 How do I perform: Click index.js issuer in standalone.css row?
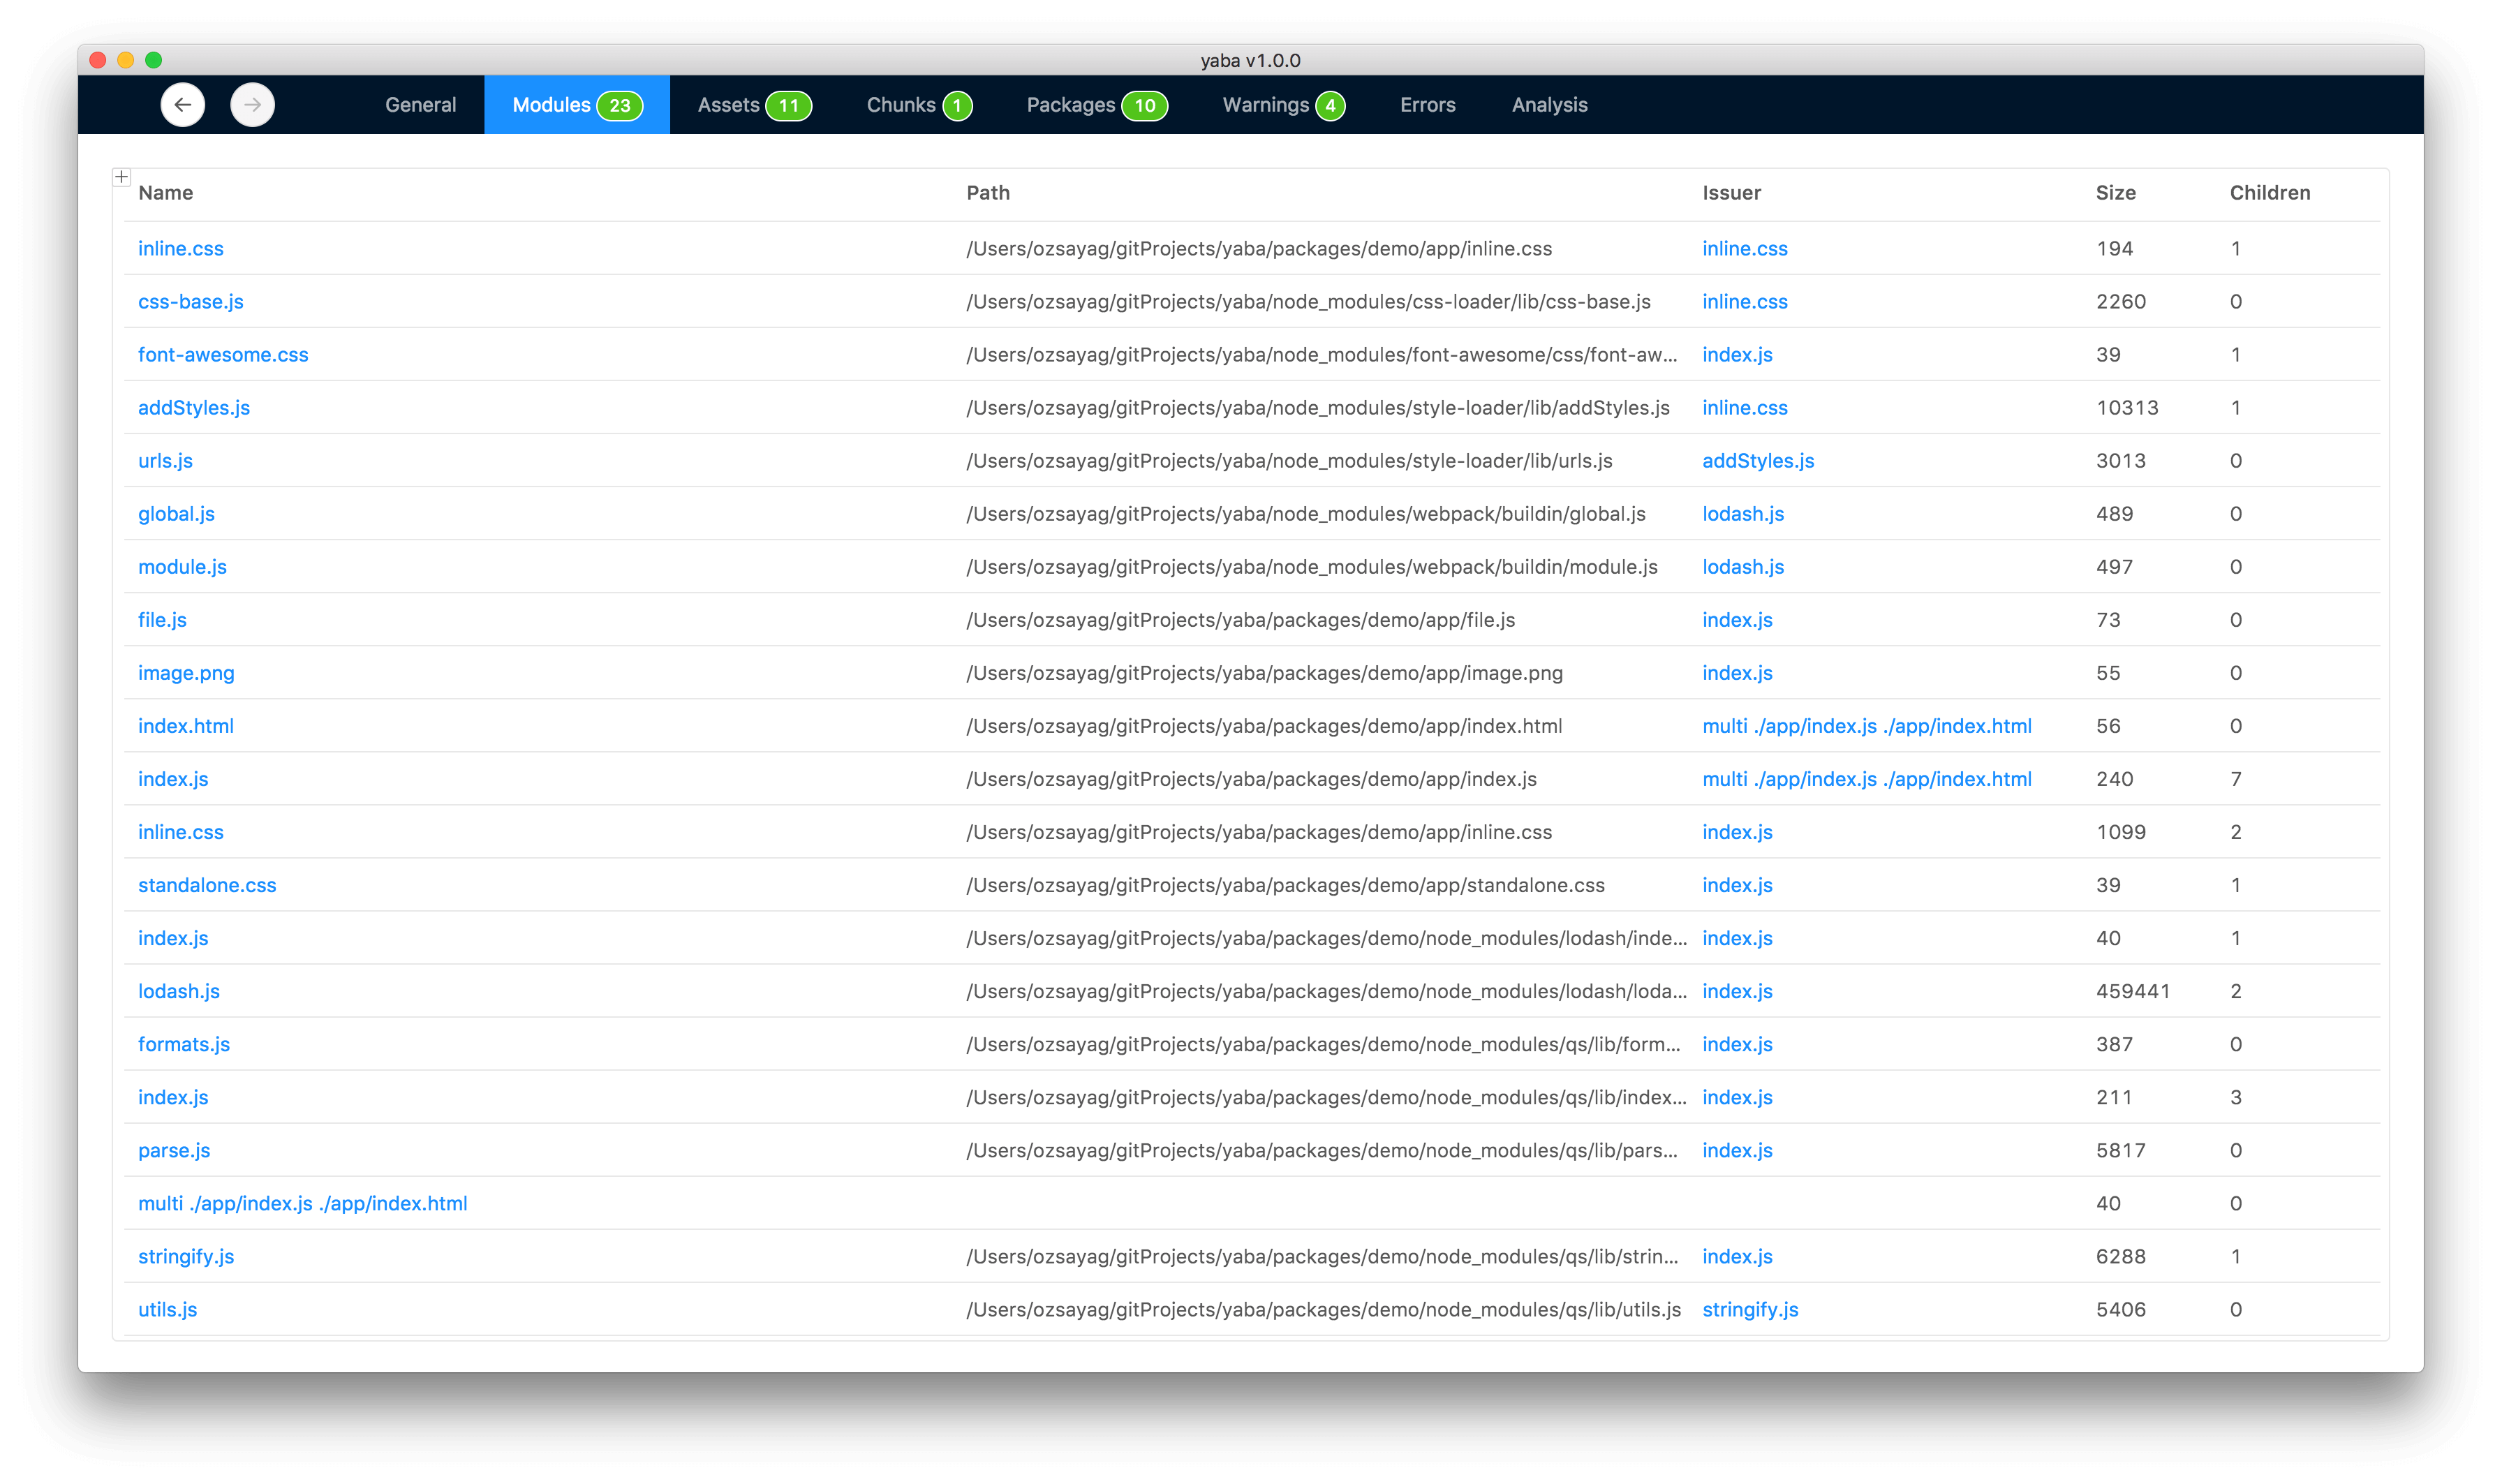pyautogui.click(x=1737, y=885)
